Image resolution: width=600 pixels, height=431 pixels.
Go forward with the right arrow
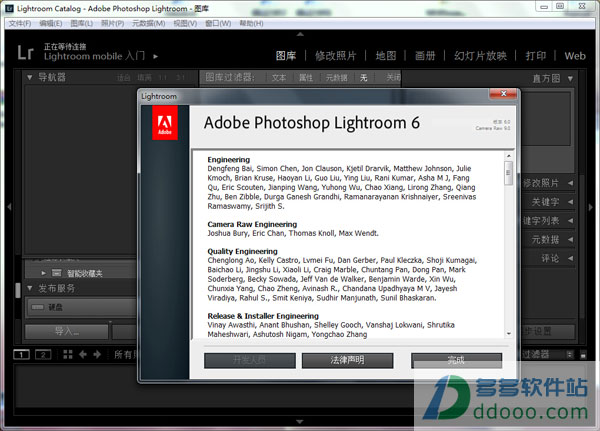[97, 354]
